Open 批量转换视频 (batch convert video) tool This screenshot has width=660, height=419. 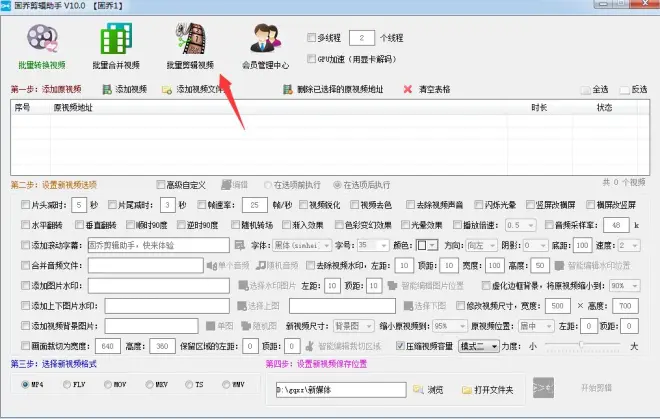(x=40, y=46)
